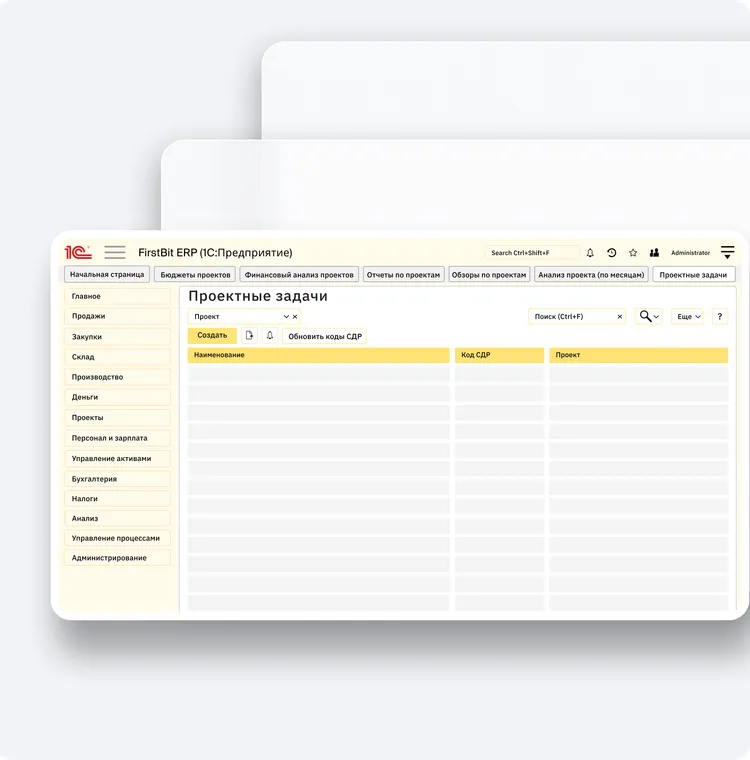The height and width of the screenshot is (760, 750).
Task: Sort by Наименование column header
Action: 318,355
